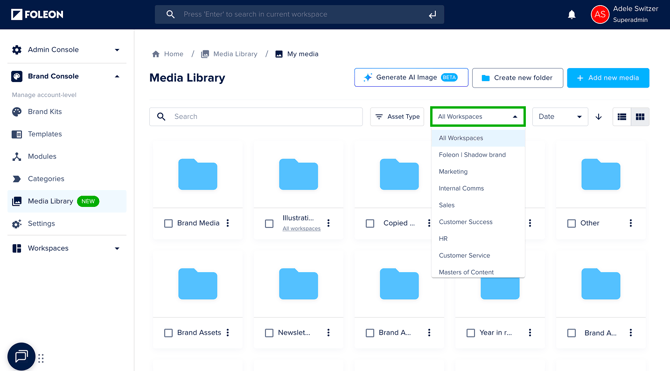Choose Customer Service workspace option
This screenshot has width=670, height=371.
(x=478, y=256)
